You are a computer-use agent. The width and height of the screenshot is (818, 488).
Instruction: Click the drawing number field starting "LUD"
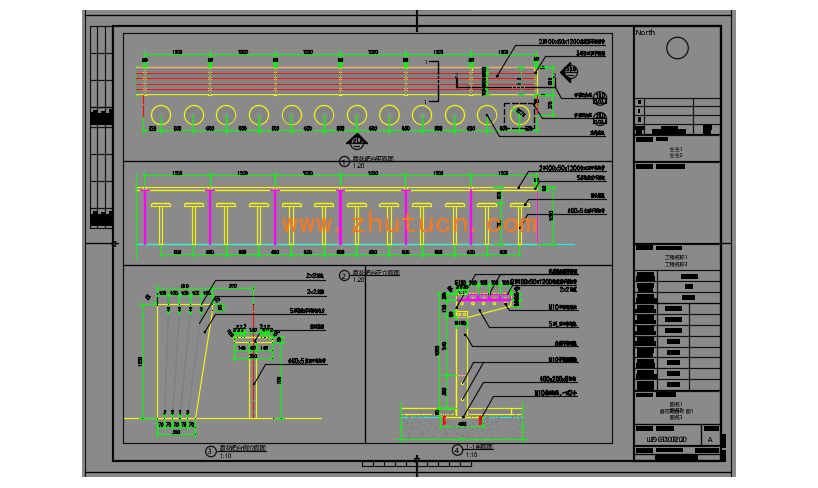coord(667,439)
